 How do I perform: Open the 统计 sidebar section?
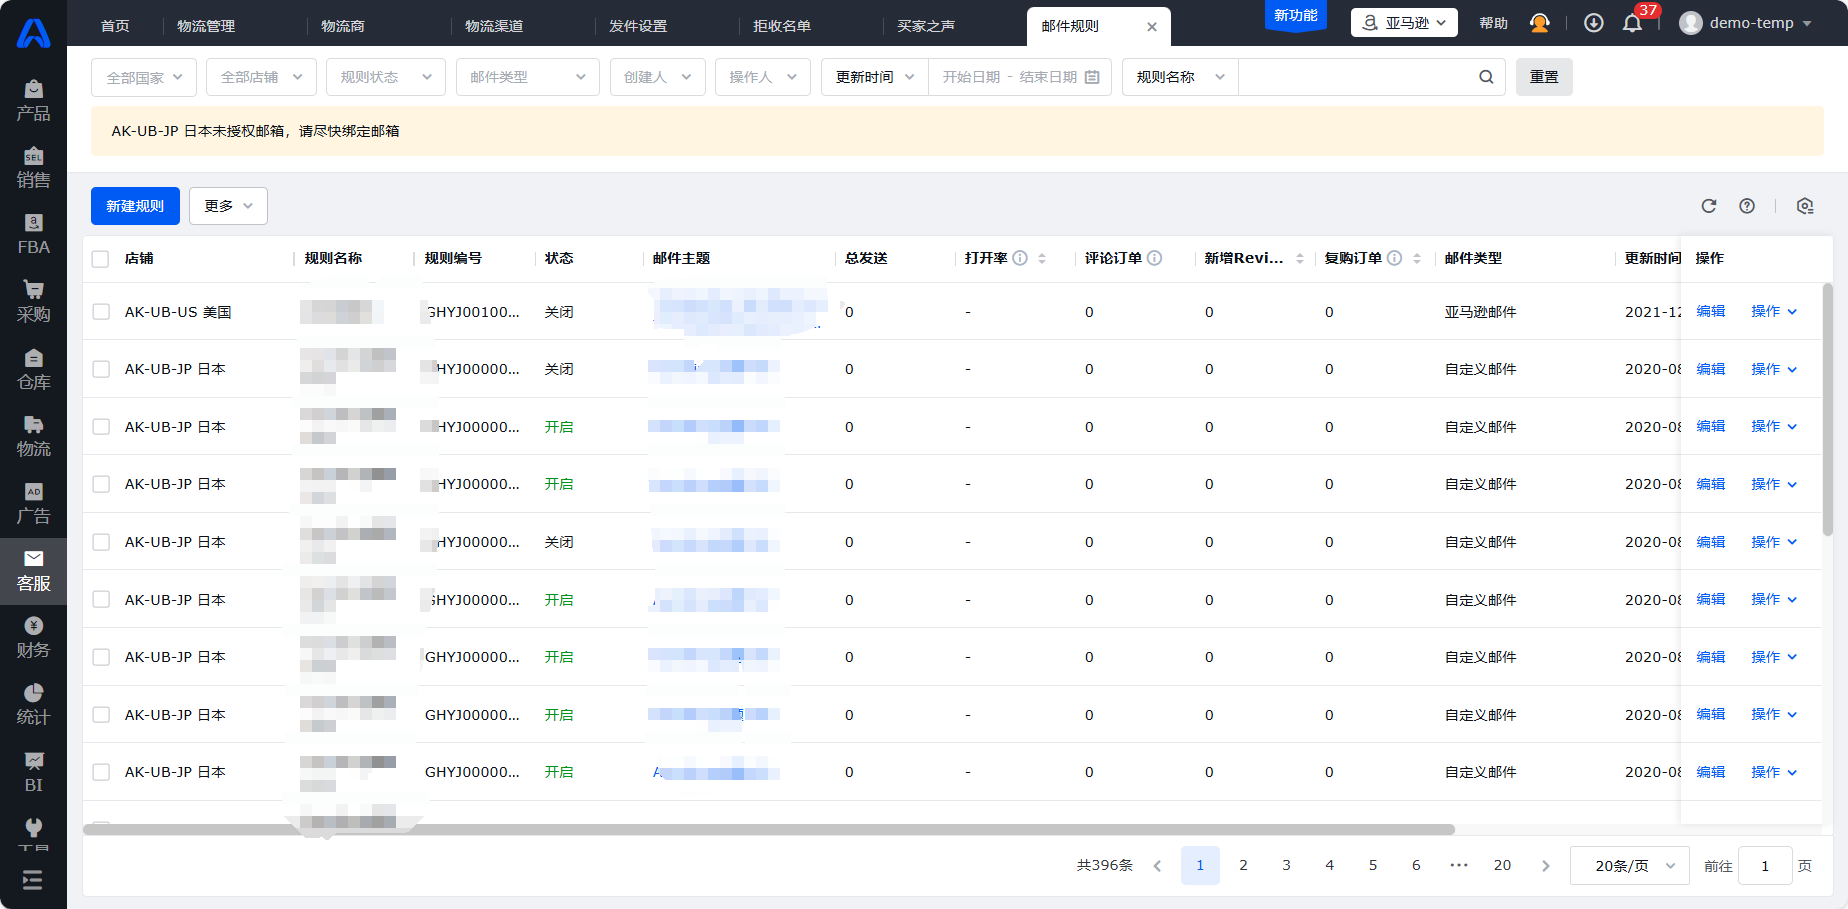(x=33, y=705)
